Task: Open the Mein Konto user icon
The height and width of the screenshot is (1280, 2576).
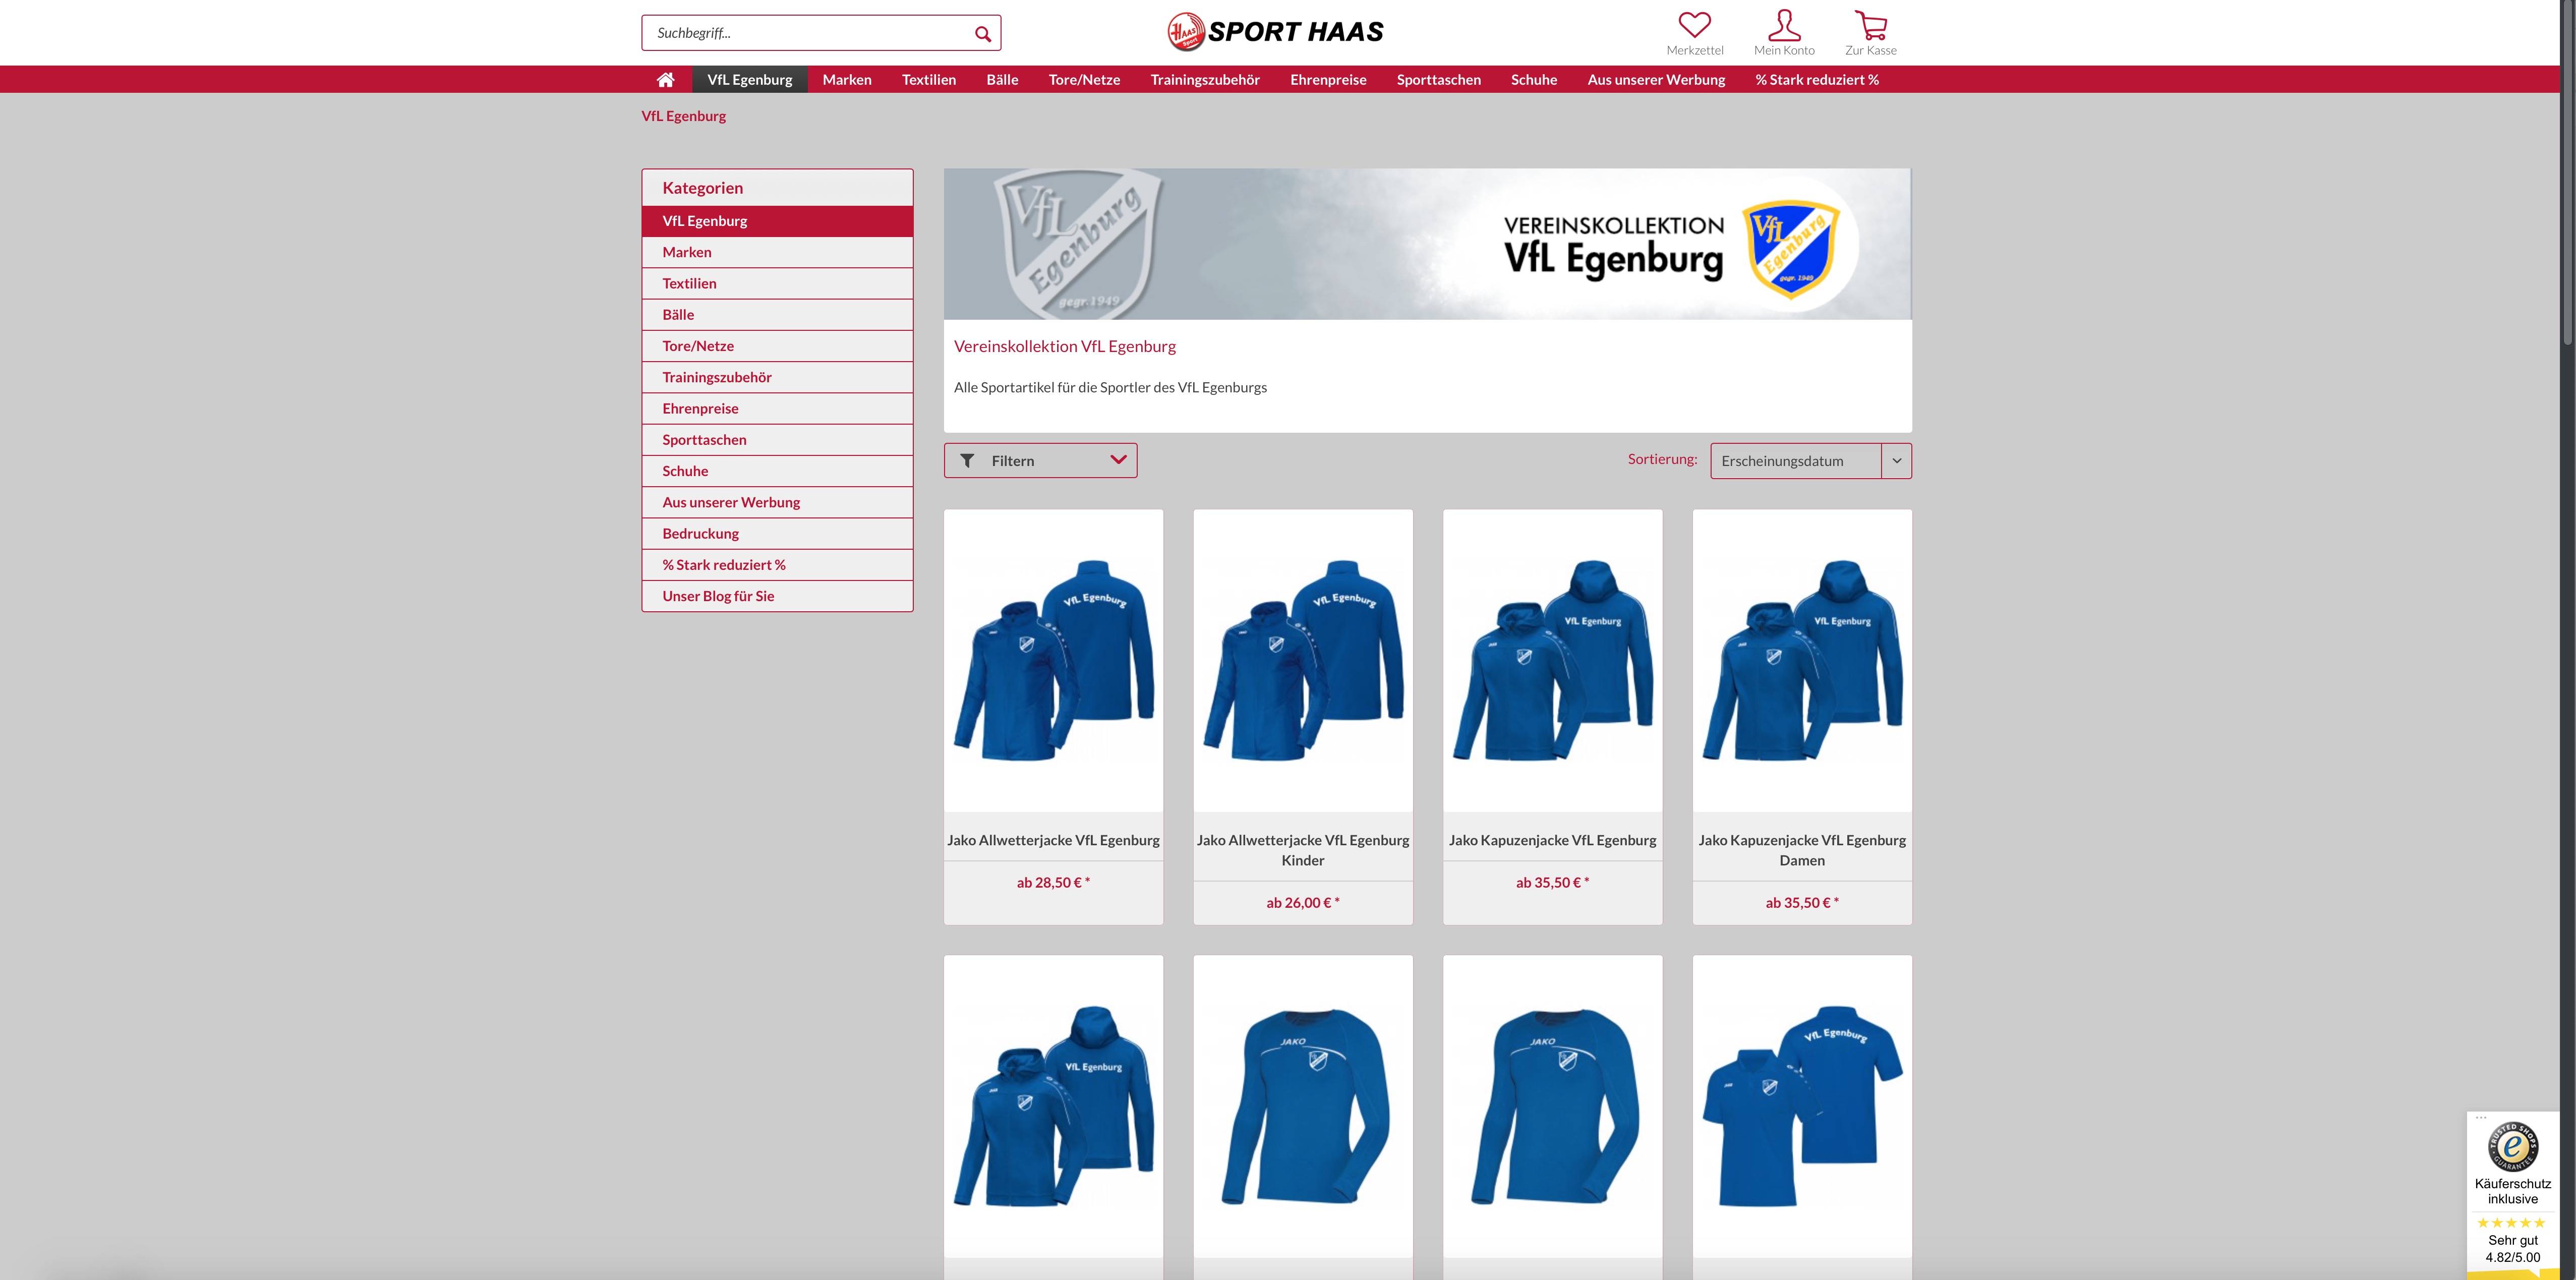Action: pos(1784,24)
